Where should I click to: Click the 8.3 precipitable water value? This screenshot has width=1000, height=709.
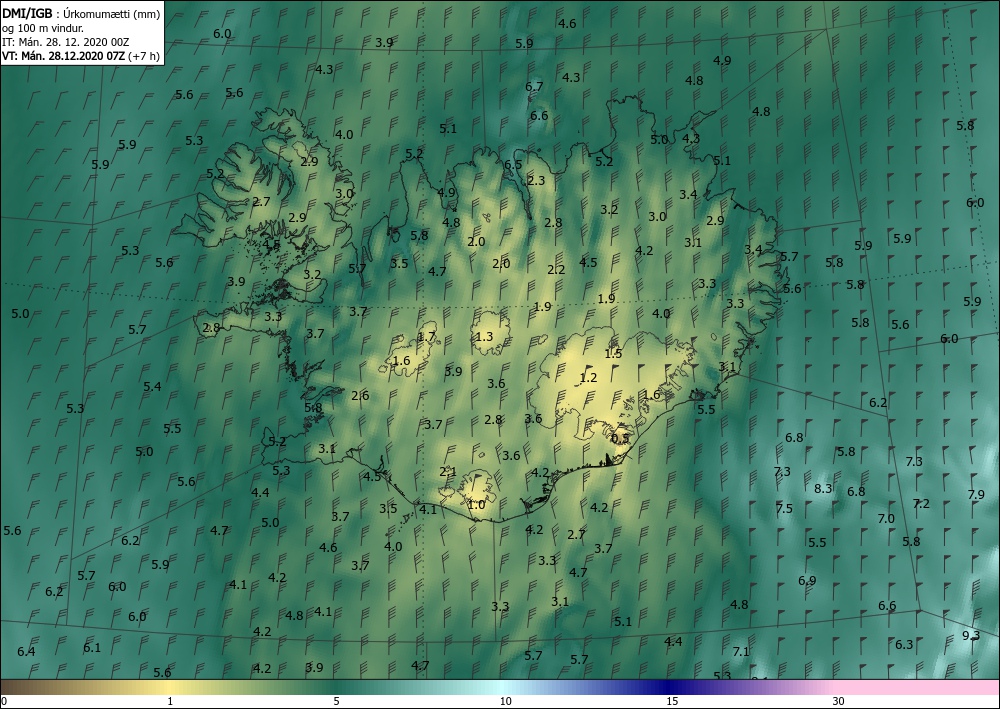click(x=823, y=488)
